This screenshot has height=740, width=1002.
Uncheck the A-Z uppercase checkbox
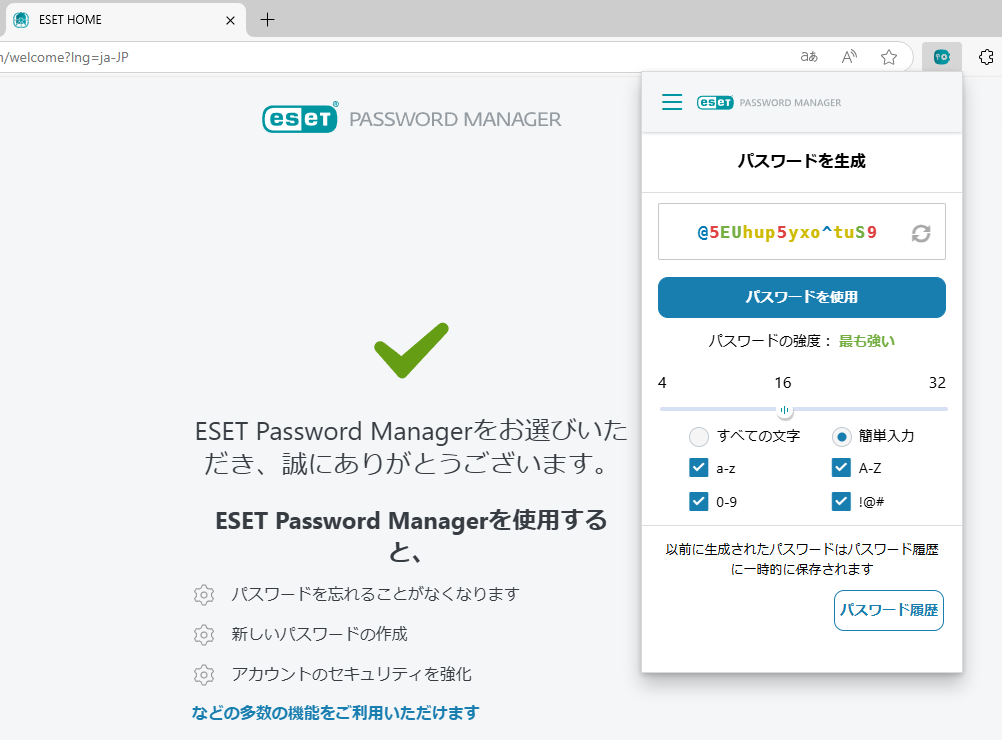click(x=841, y=468)
